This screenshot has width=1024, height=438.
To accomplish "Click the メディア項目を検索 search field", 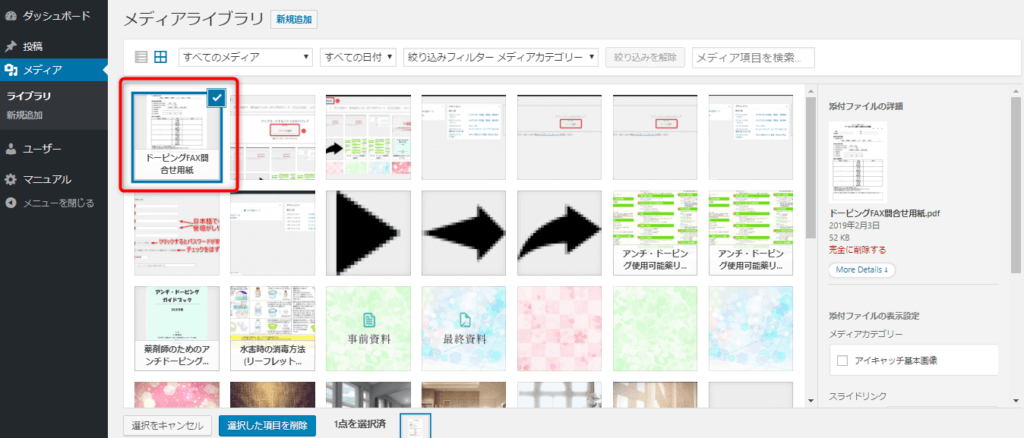I will tap(753, 57).
